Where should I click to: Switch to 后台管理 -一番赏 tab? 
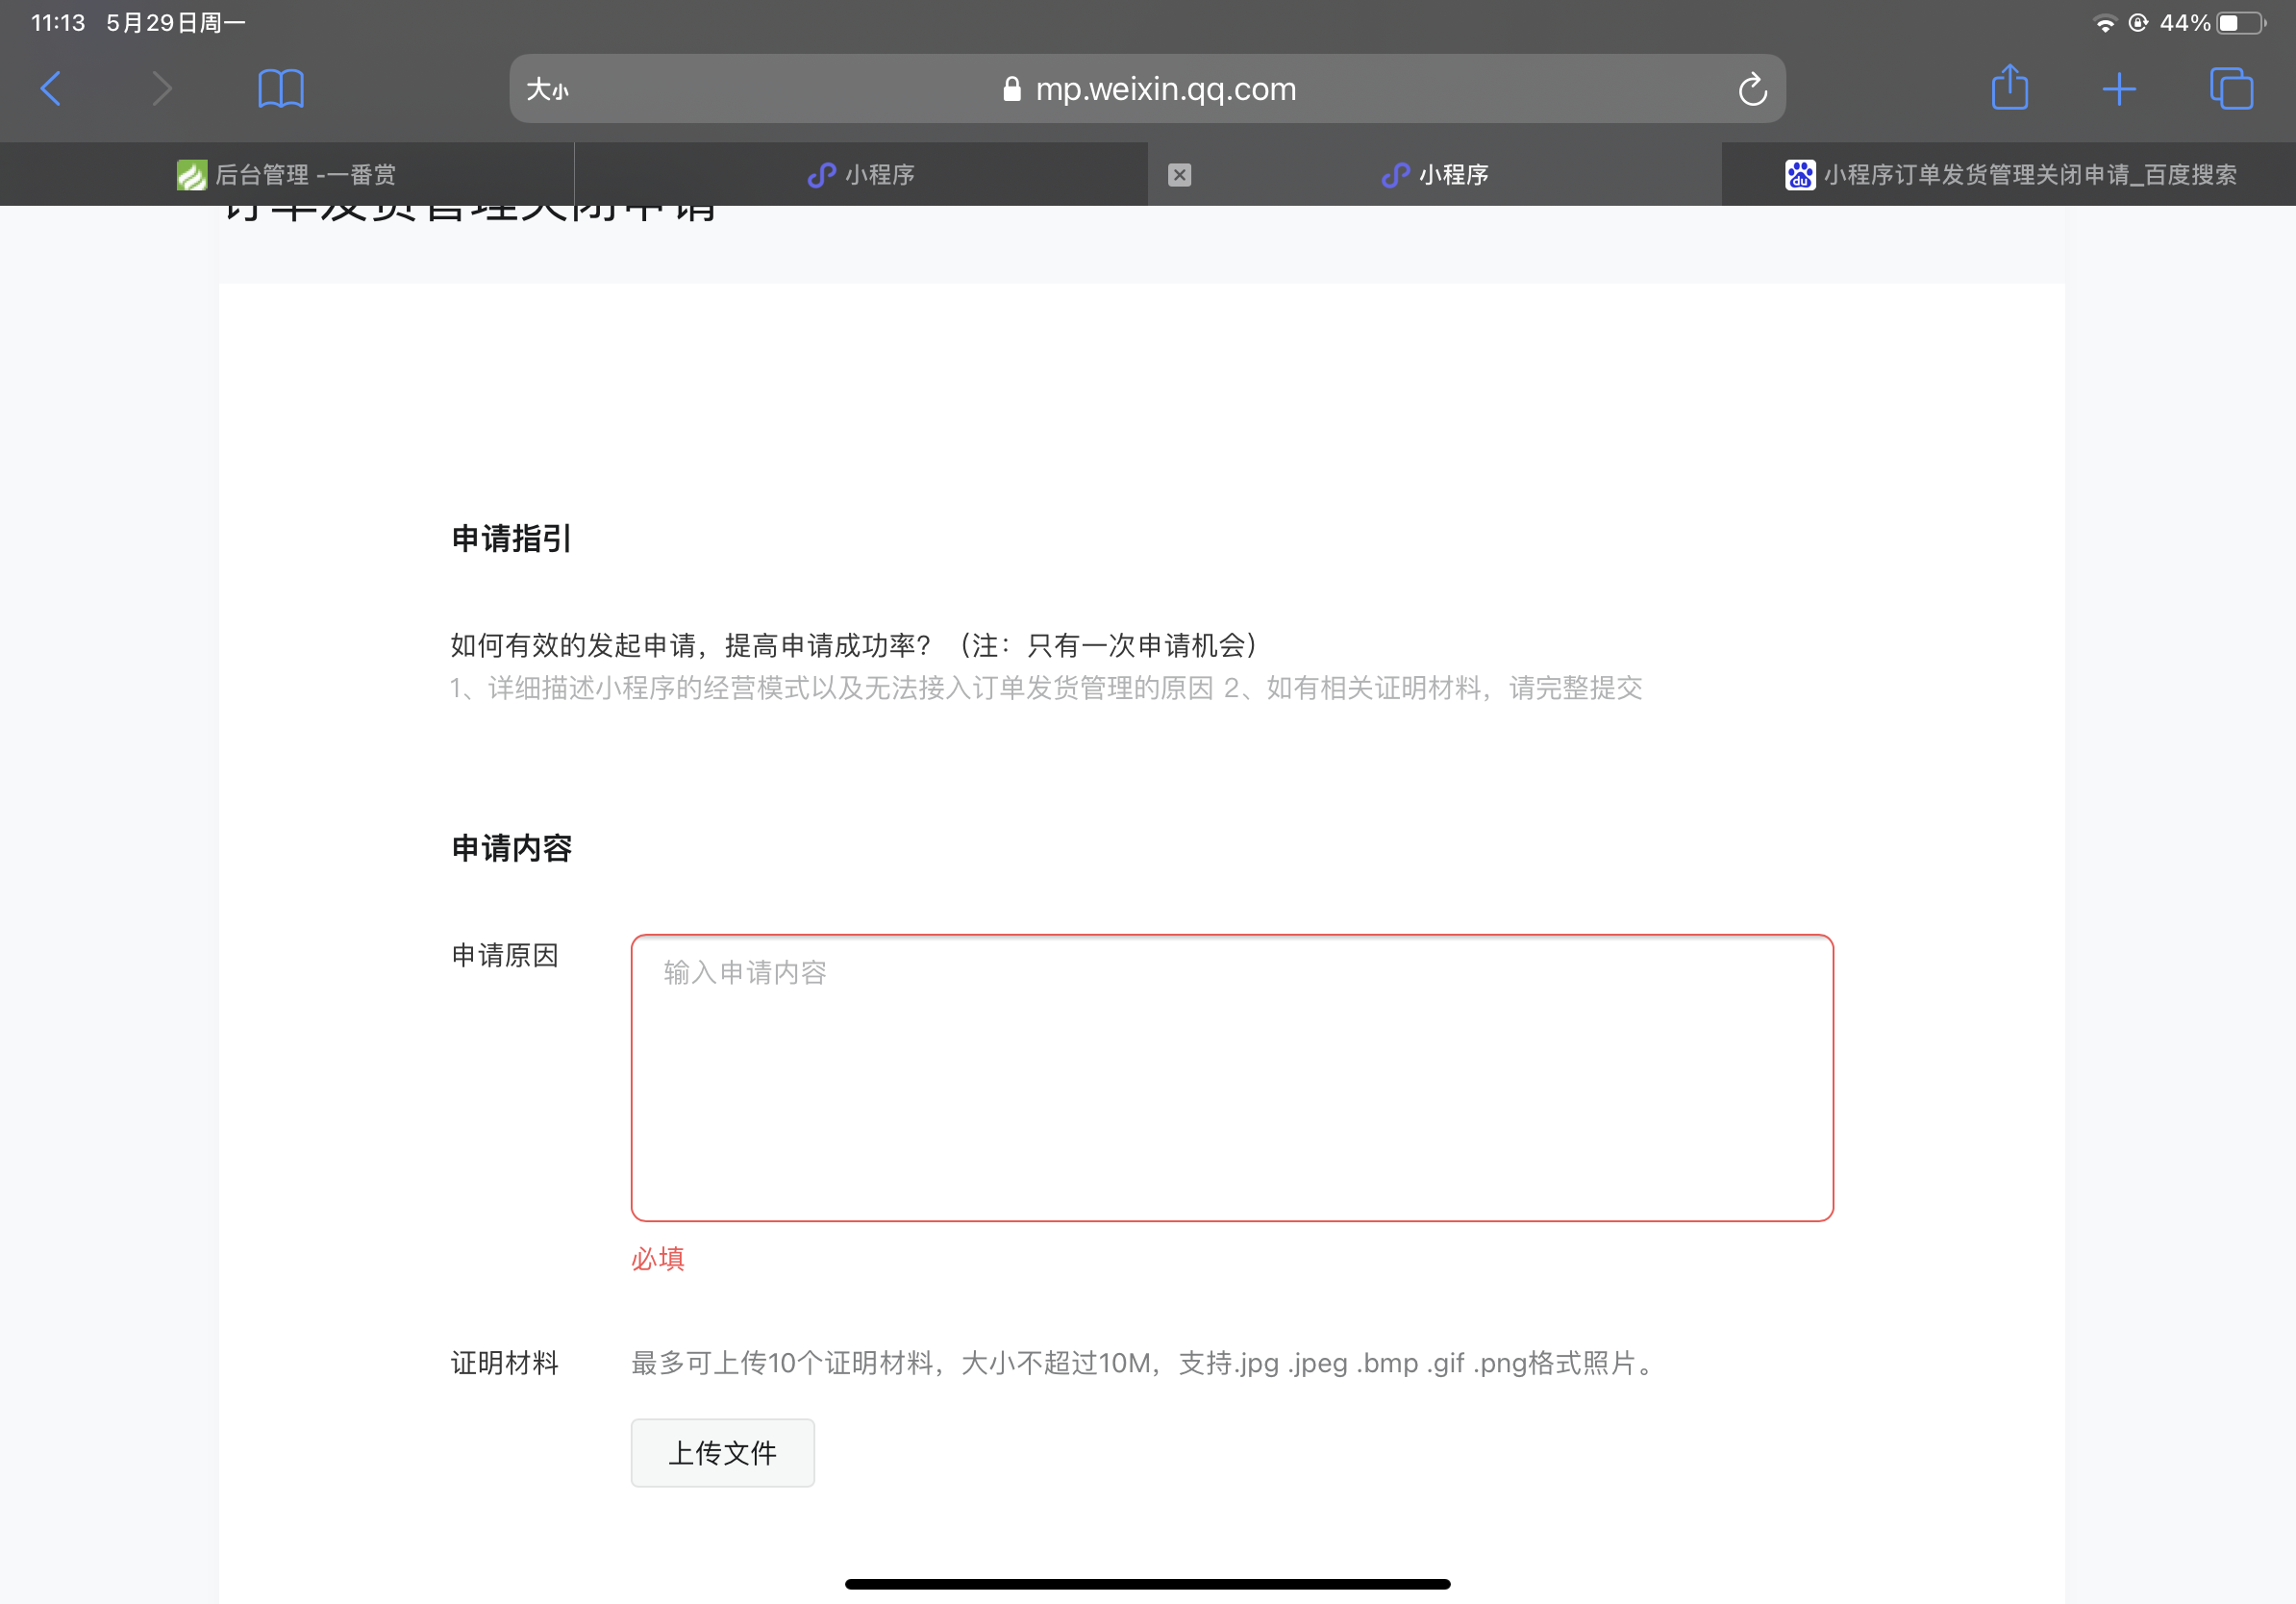pyautogui.click(x=287, y=175)
